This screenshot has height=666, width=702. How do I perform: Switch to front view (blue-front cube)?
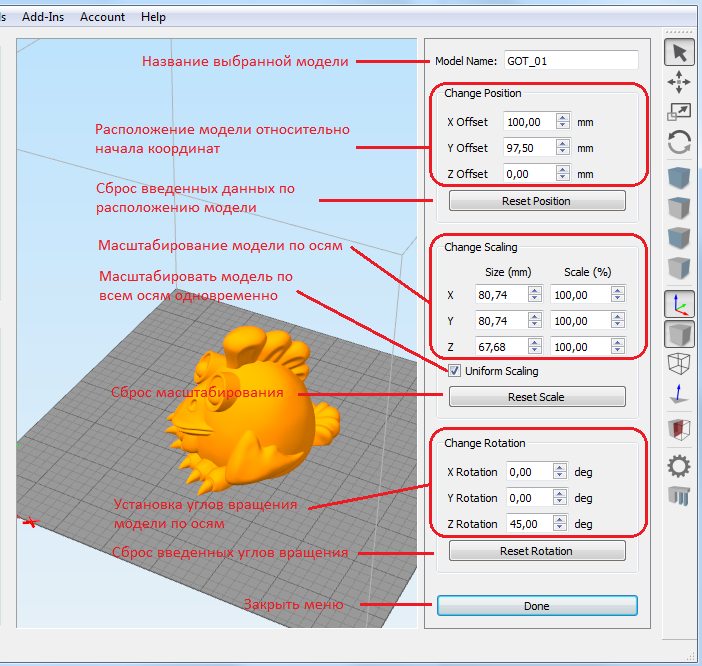679,238
